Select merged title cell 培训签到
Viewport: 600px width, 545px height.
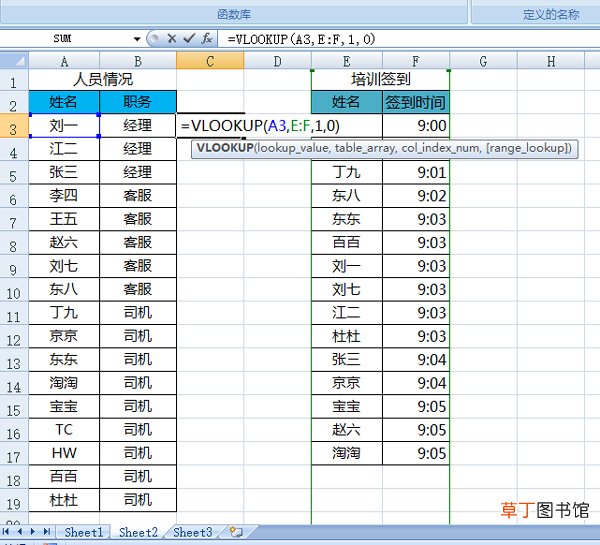coord(381,80)
